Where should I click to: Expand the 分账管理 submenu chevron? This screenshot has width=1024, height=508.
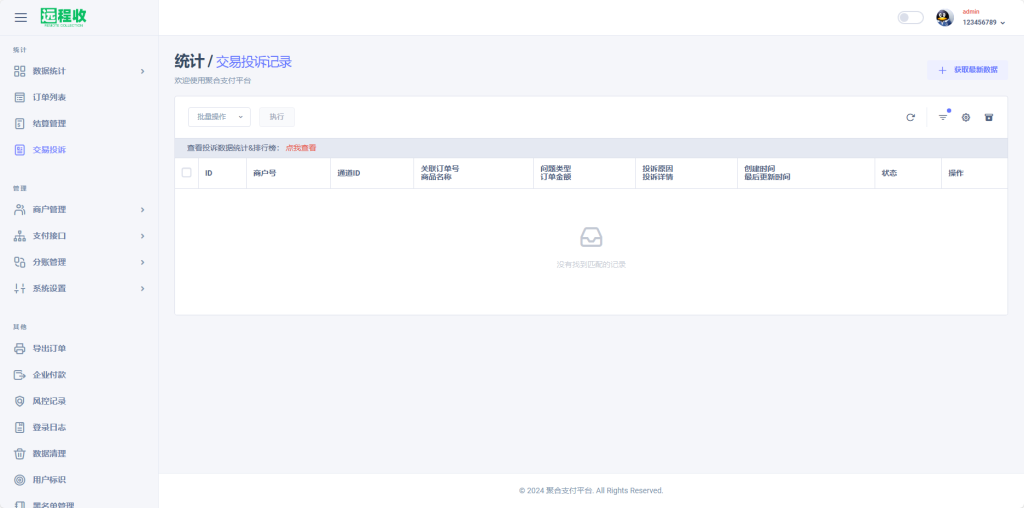coord(142,262)
